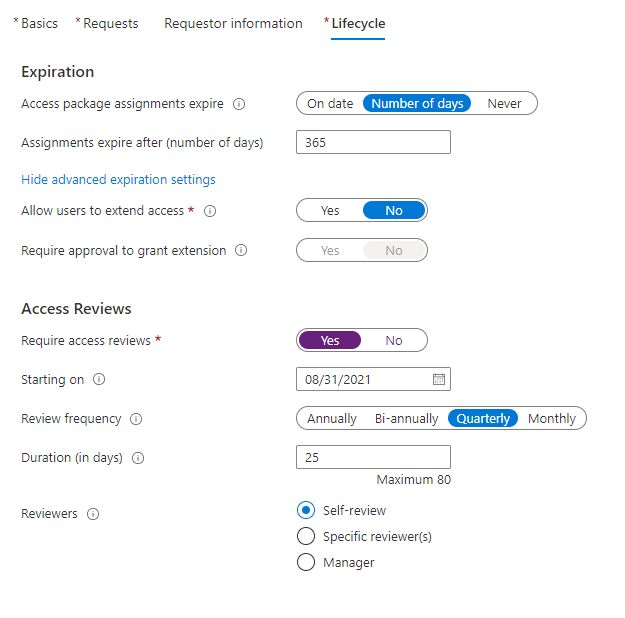Select the Self-review radio button
625x618 pixels.
(306, 510)
